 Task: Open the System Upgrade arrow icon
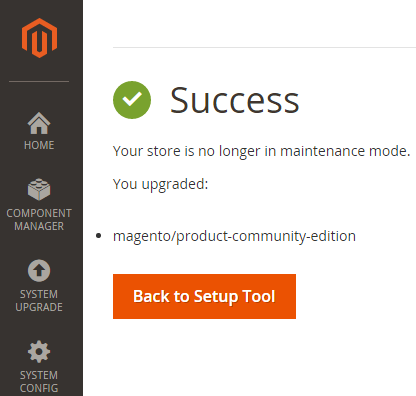(39, 270)
